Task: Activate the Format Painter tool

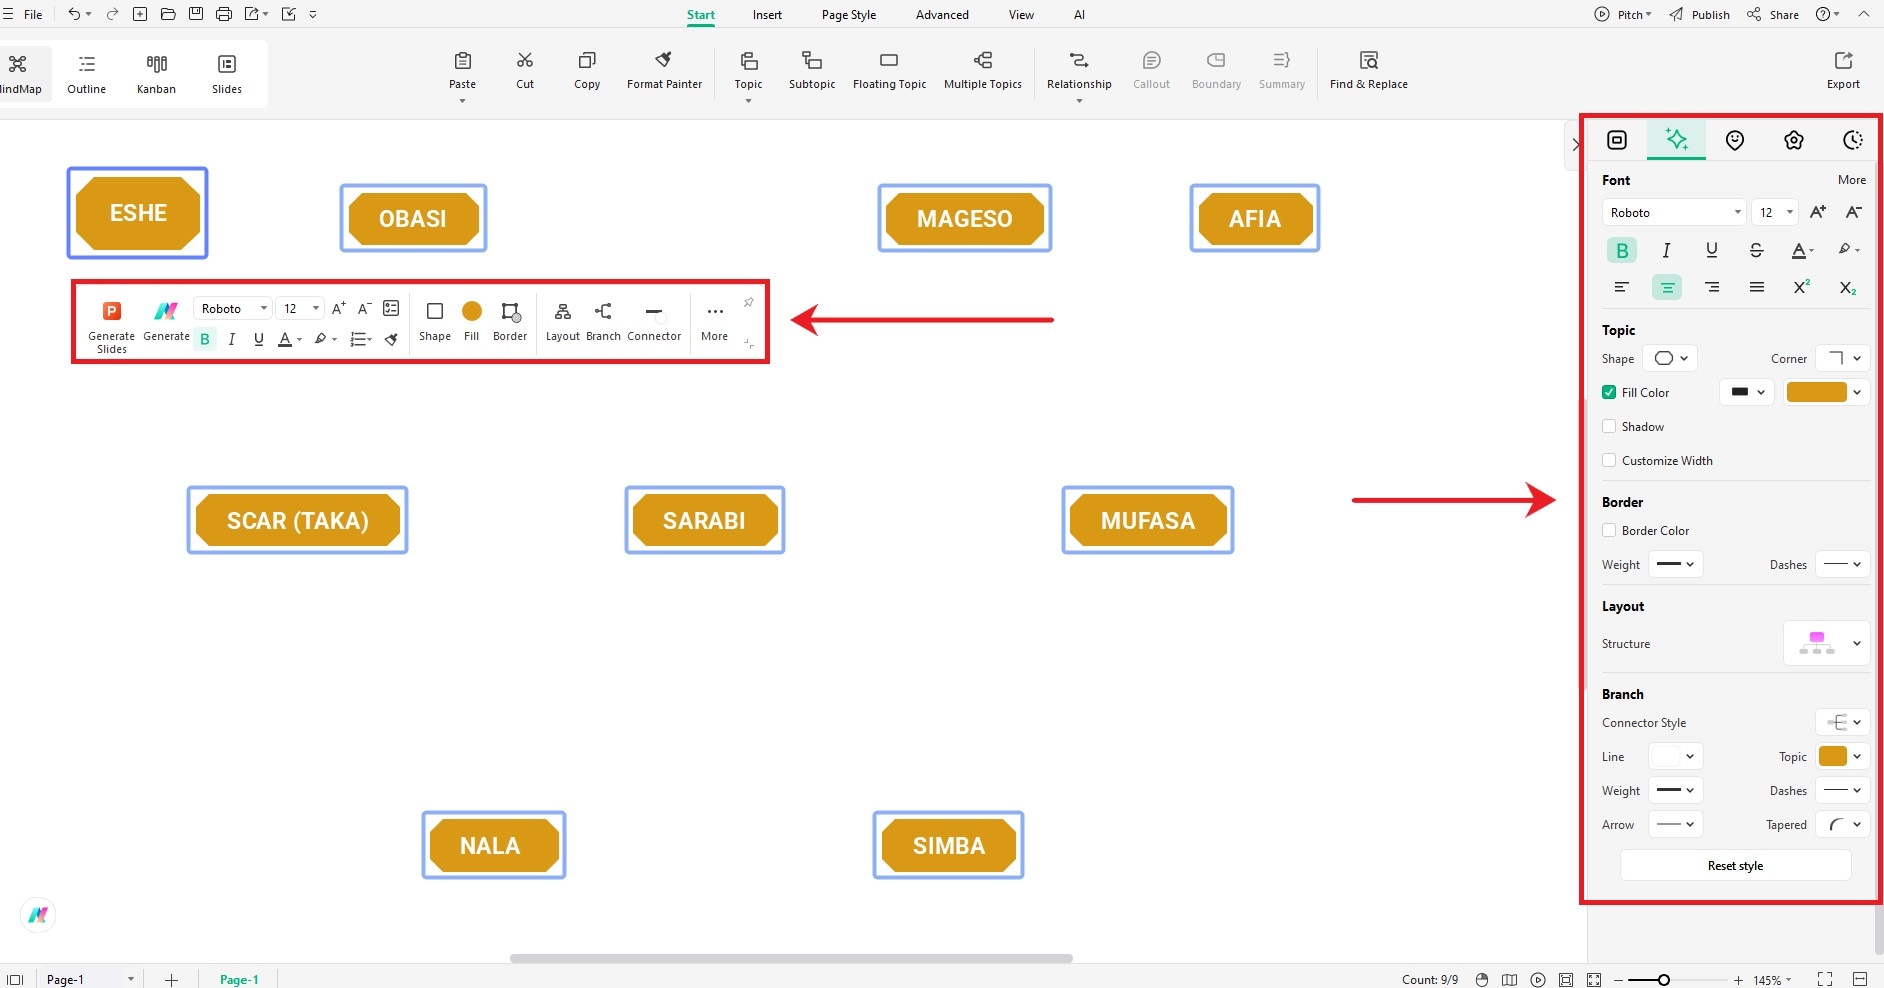Action: tap(664, 69)
